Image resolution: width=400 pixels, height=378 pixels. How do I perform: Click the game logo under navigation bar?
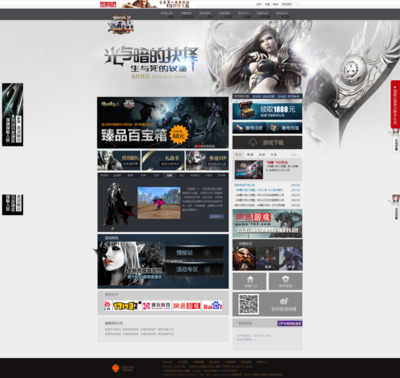[x=120, y=24]
